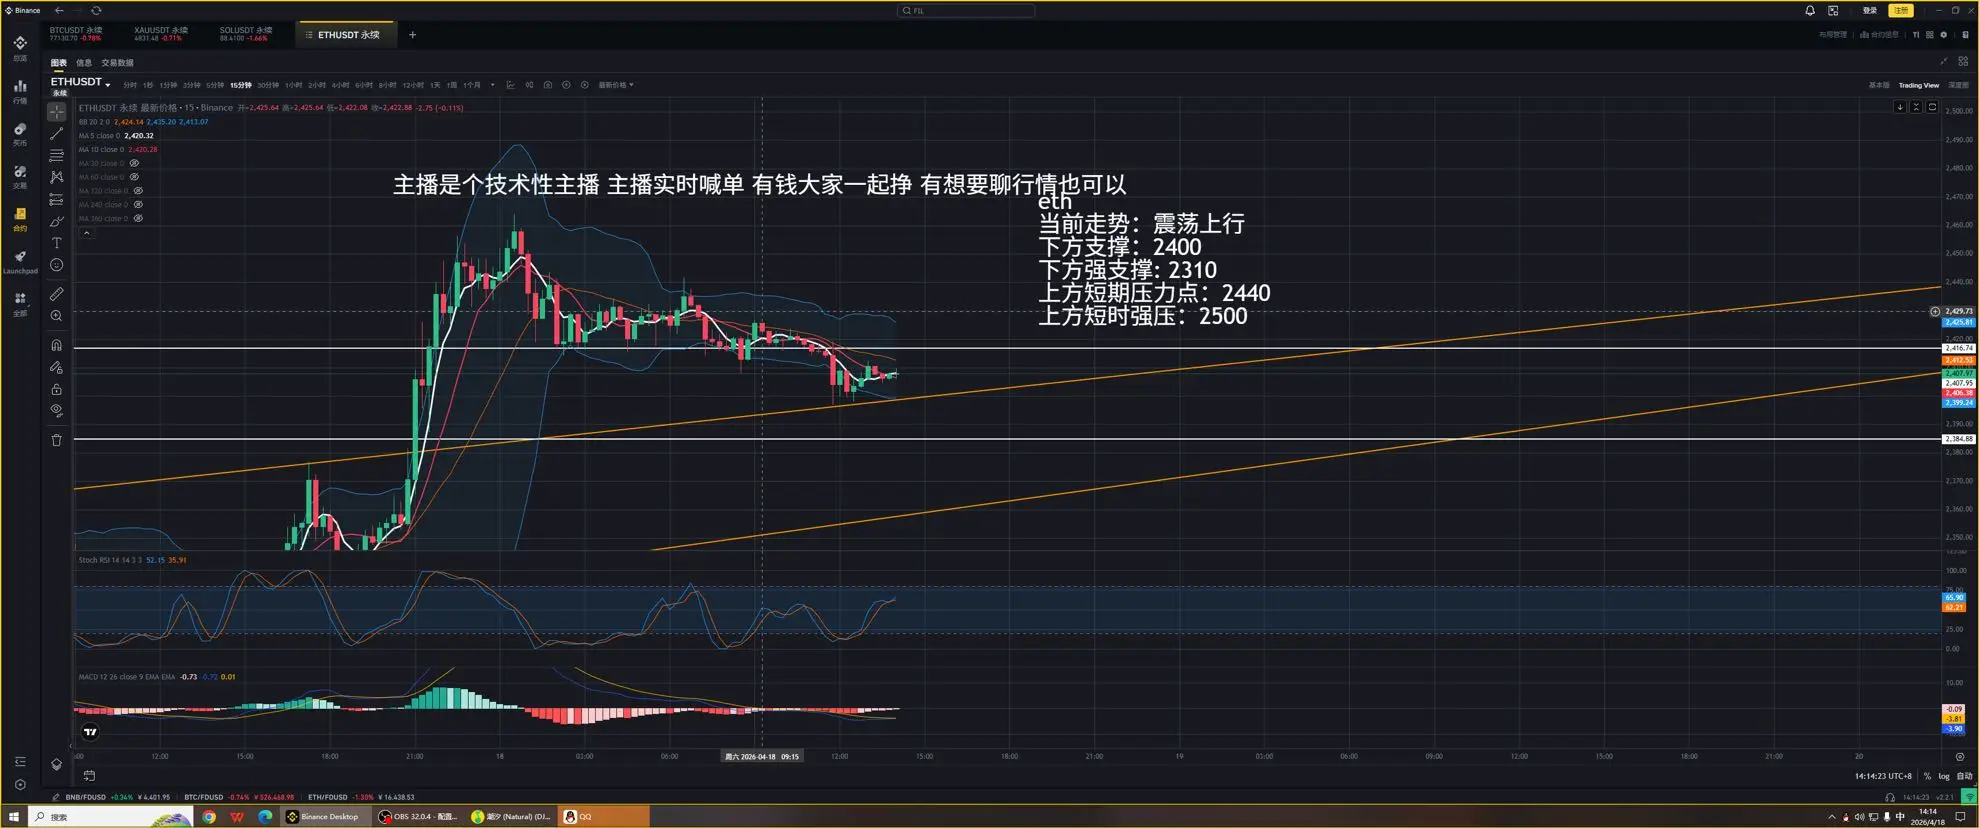Open the 最新价格 price type dropdown
The height and width of the screenshot is (828, 1979).
(x=616, y=85)
